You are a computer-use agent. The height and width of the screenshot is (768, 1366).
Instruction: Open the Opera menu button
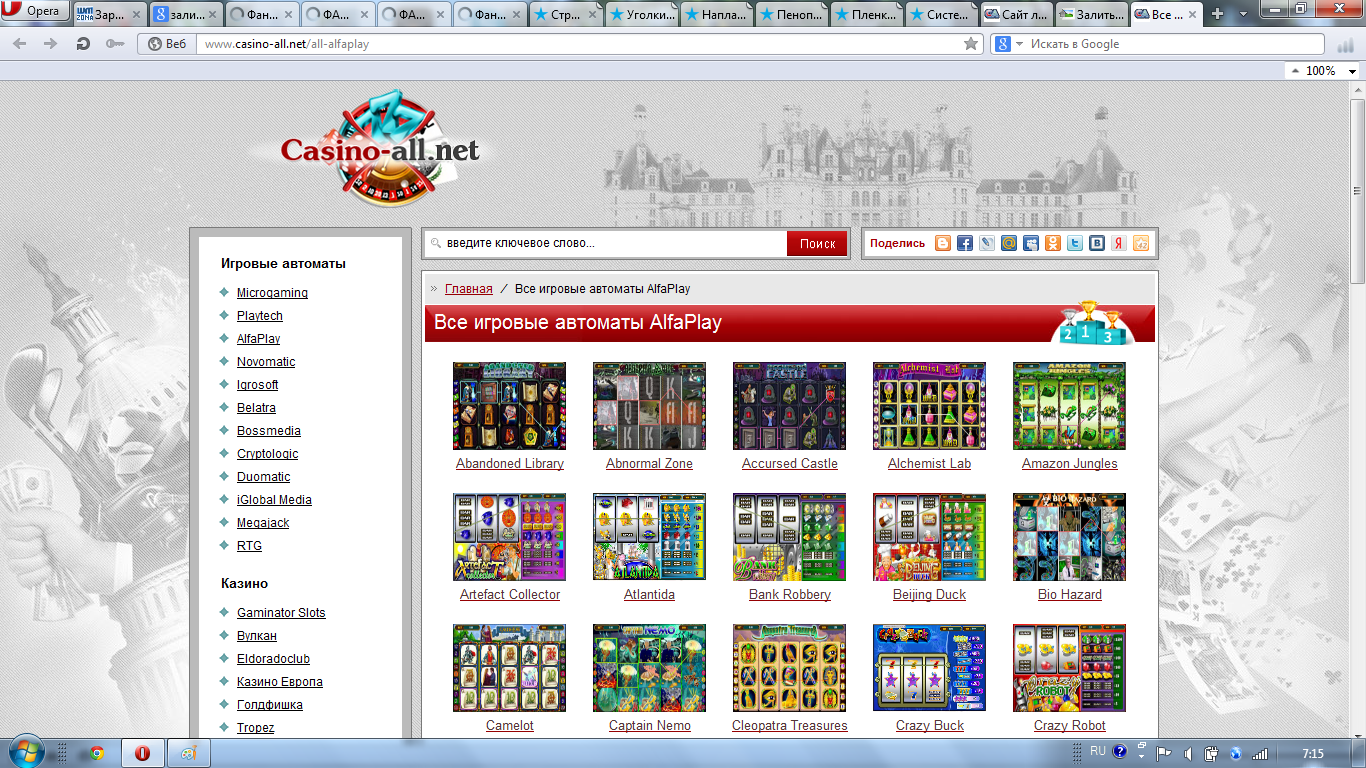pos(35,11)
